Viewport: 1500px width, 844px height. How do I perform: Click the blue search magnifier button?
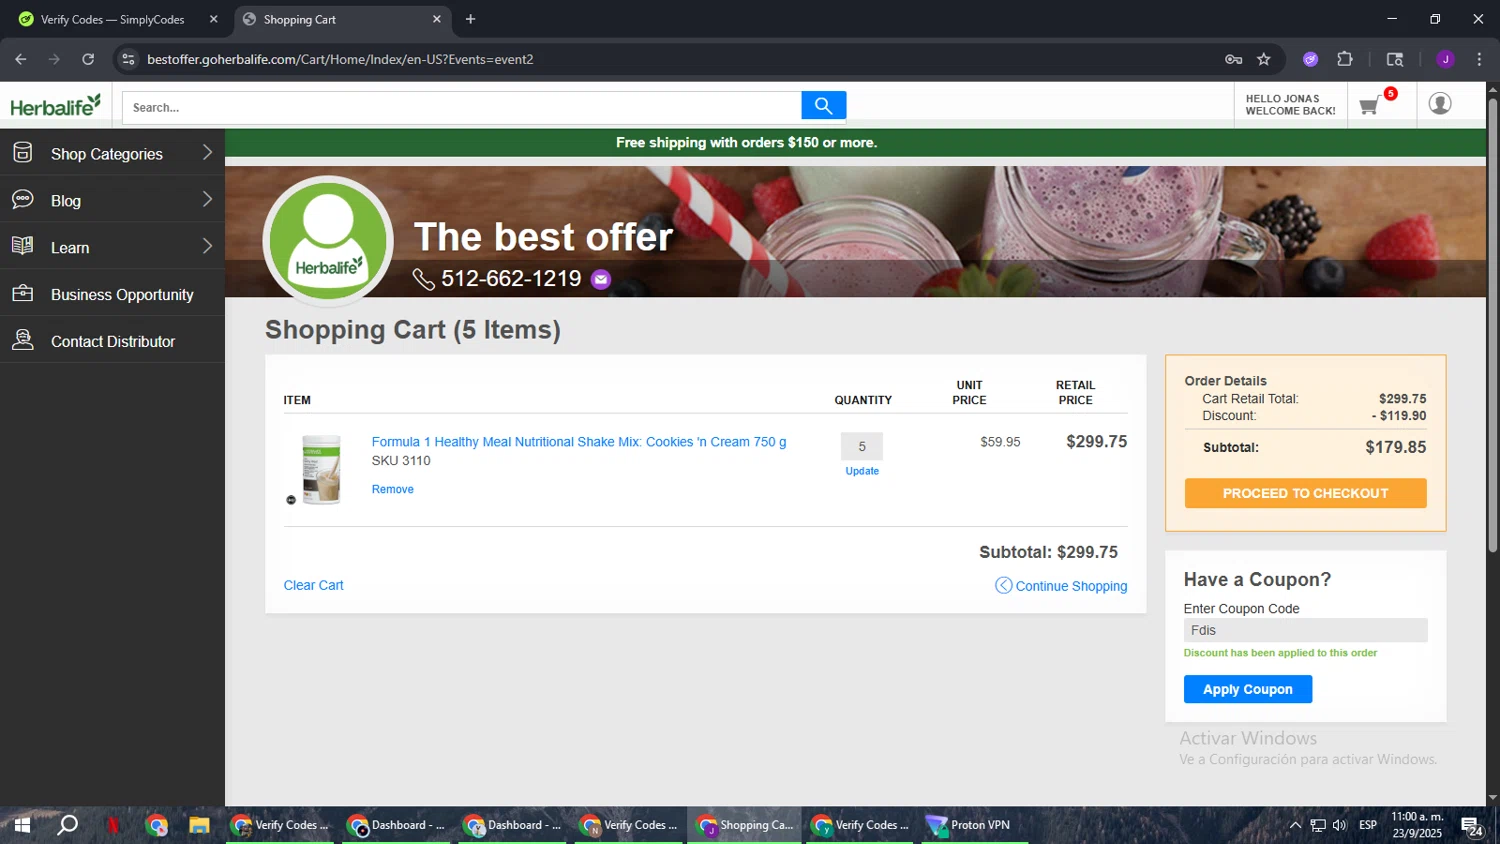pos(823,105)
